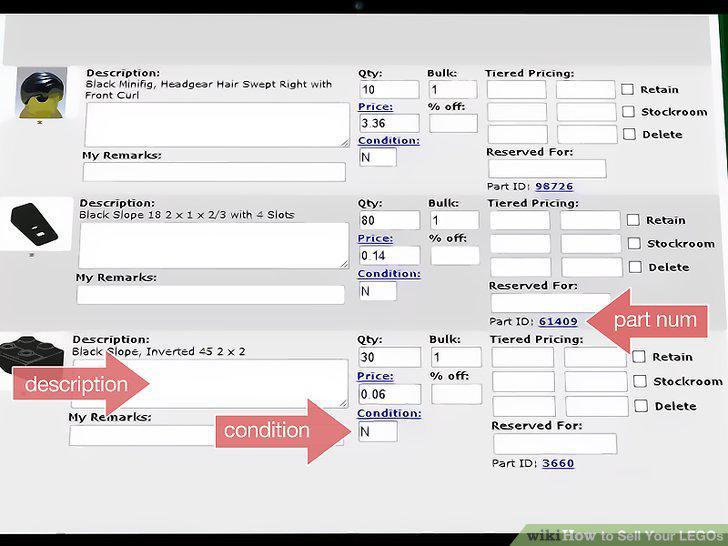Viewport: 728px width, 546px height.
Task: Open Part ID 61409 link
Action: [558, 321]
